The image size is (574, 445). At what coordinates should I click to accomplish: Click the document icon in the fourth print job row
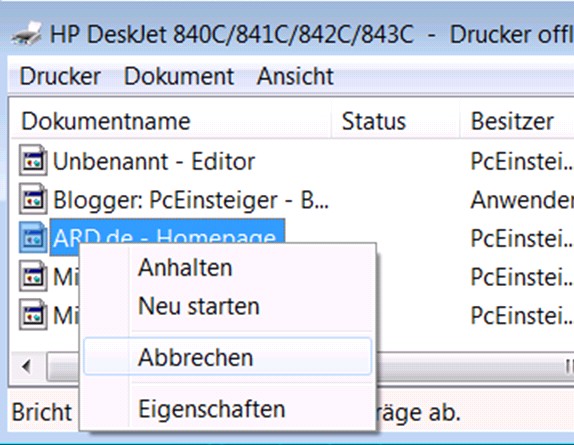point(33,276)
